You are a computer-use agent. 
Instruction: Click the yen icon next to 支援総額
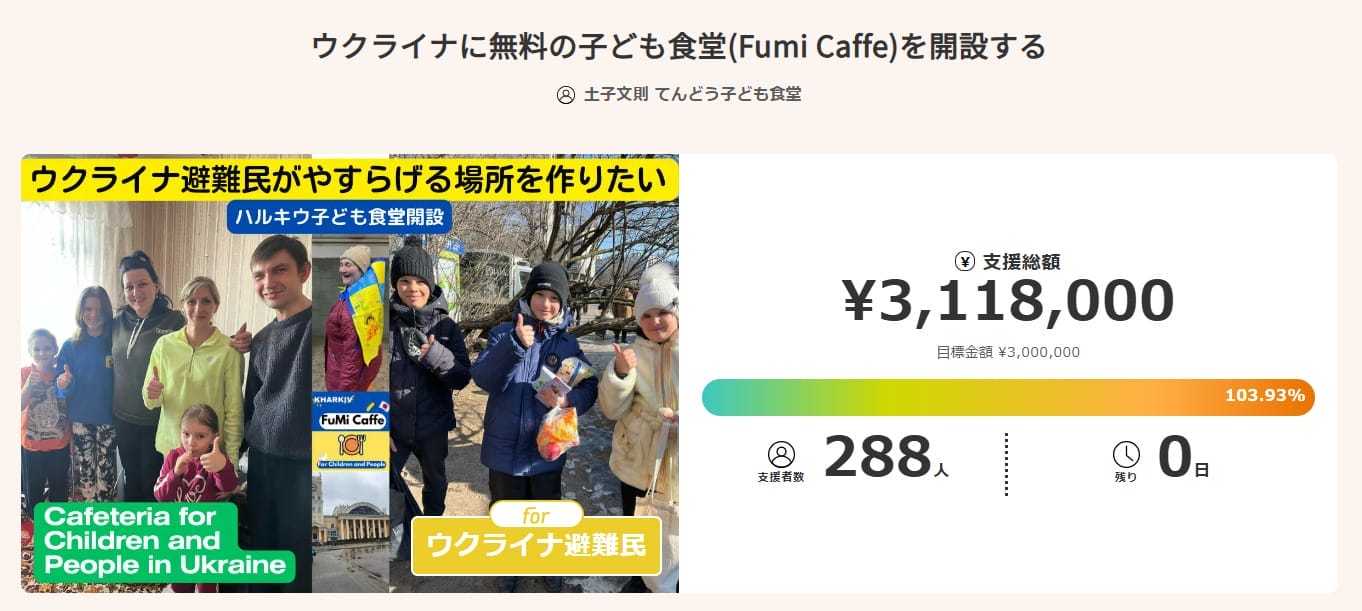(x=965, y=262)
